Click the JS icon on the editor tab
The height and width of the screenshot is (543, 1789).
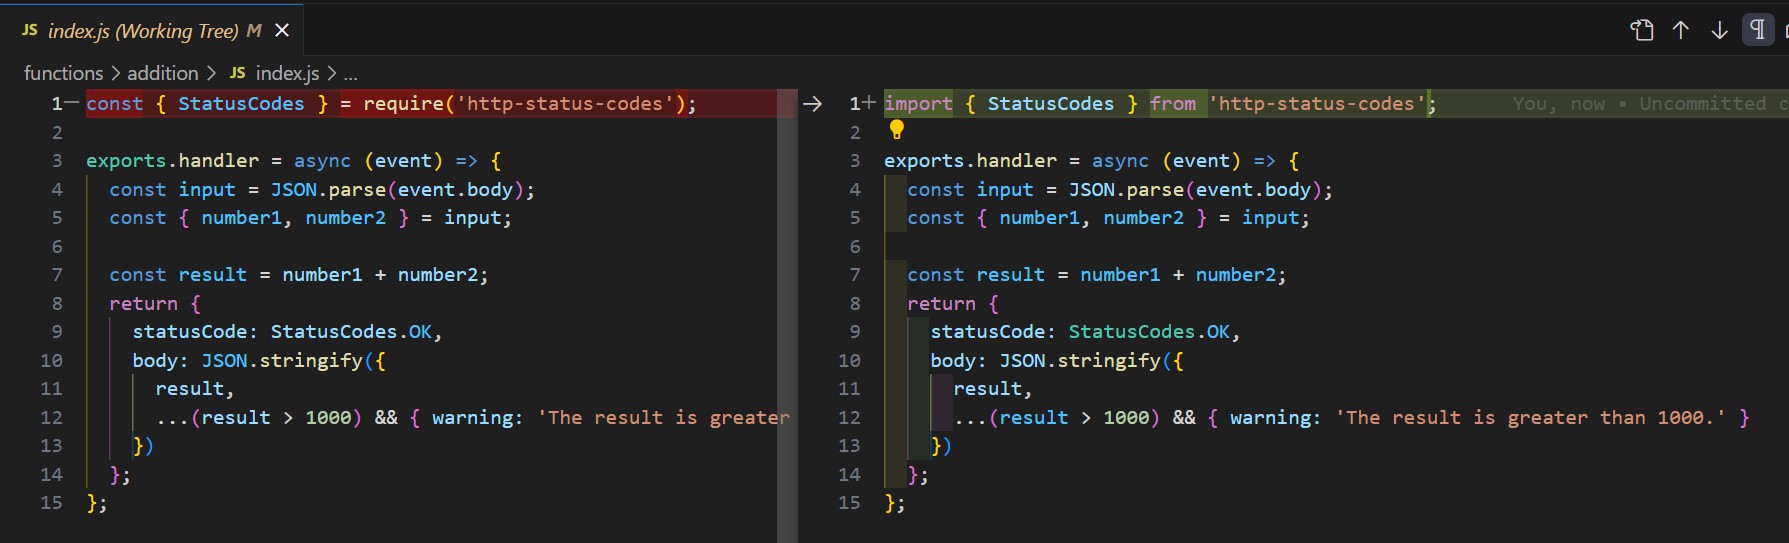pos(30,31)
